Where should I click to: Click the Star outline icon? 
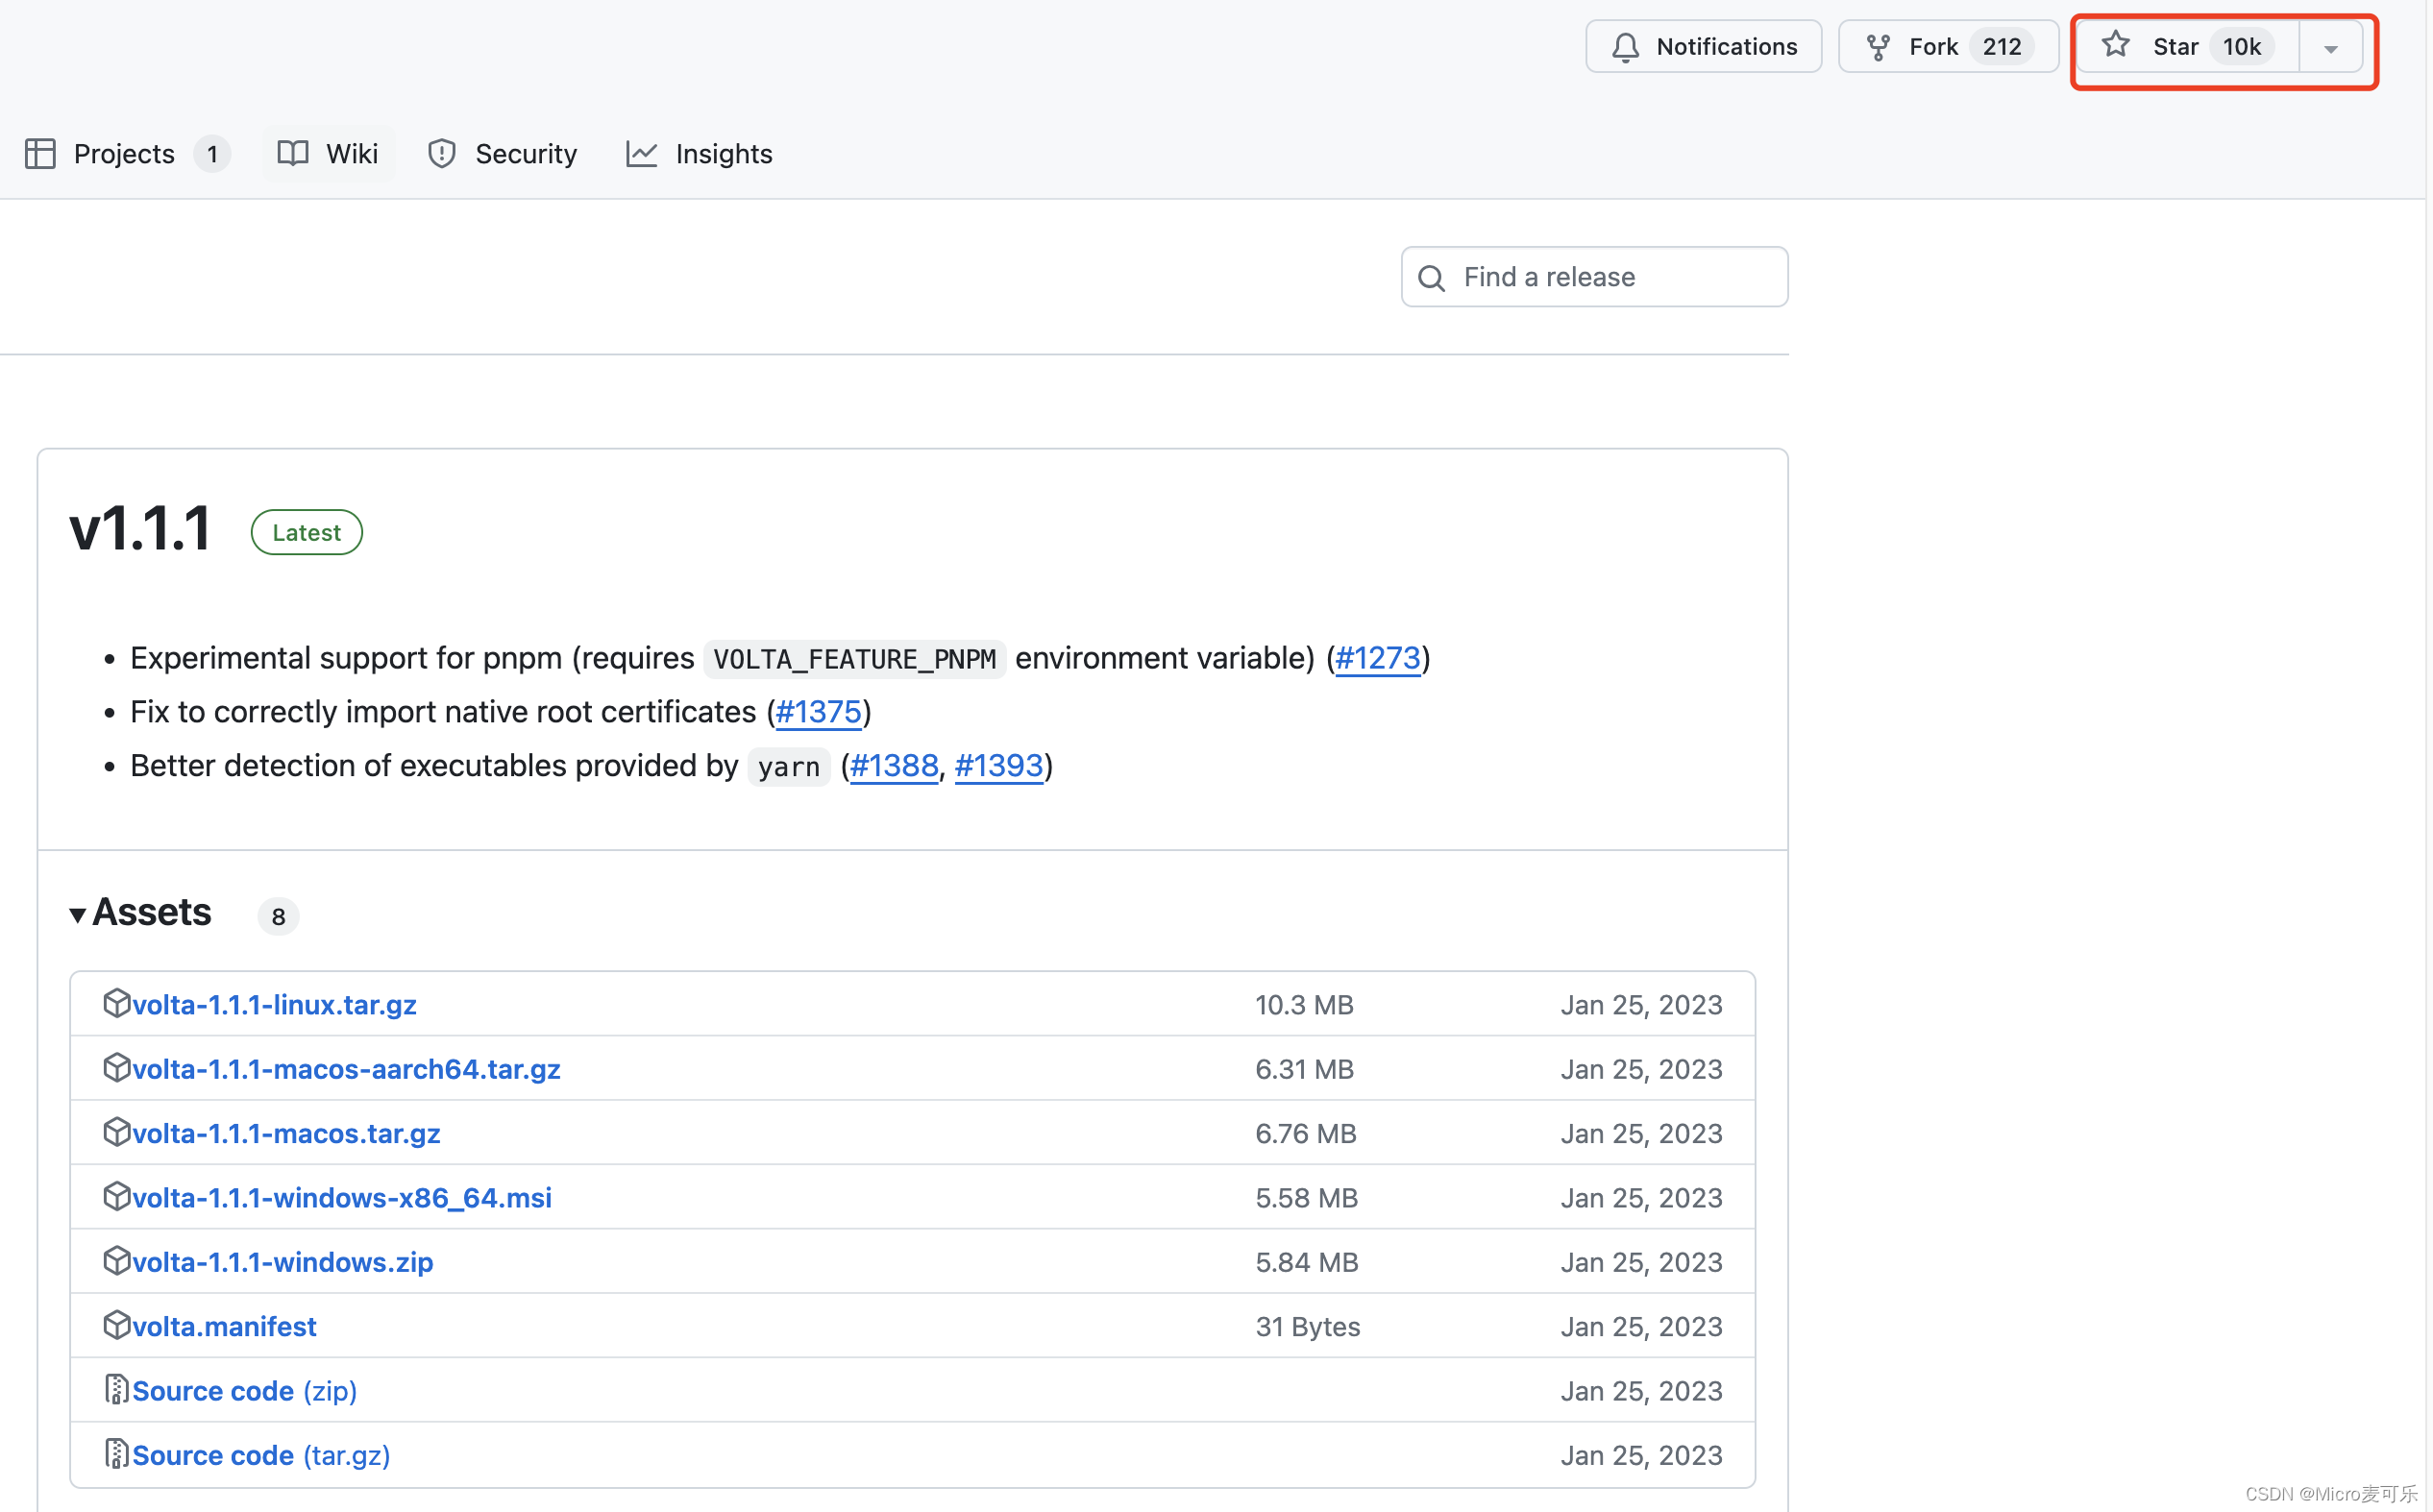[x=2115, y=45]
